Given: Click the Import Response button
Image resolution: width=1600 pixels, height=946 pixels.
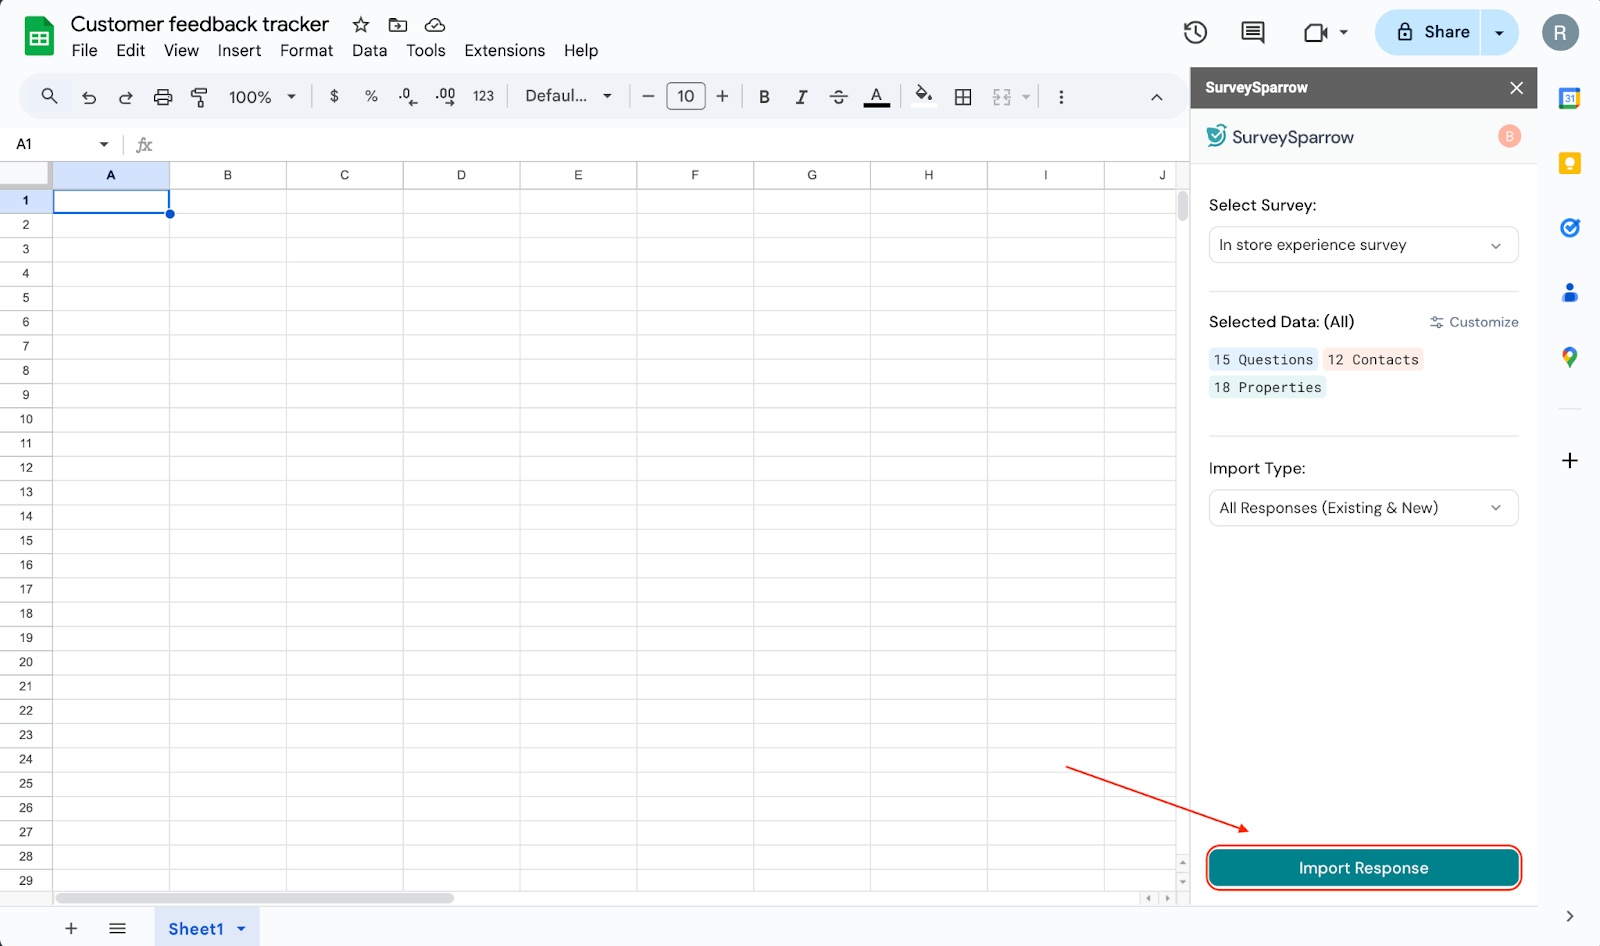Looking at the screenshot, I should tap(1362, 868).
